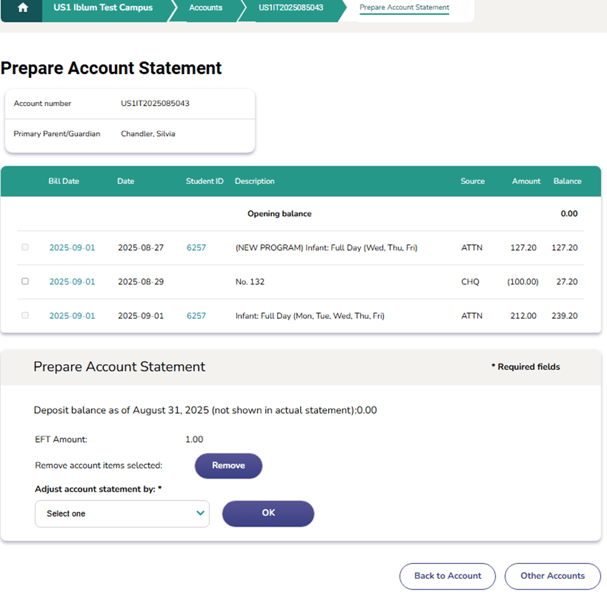
Task: Click the OK button
Action: pyautogui.click(x=268, y=514)
